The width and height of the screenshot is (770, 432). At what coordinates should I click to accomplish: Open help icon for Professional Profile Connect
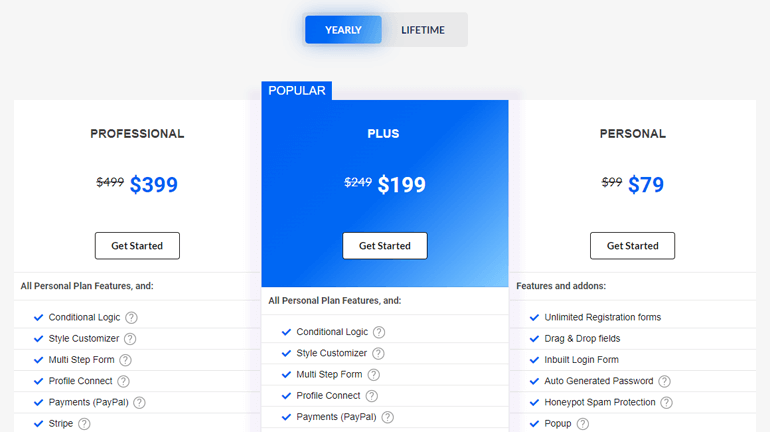(124, 381)
